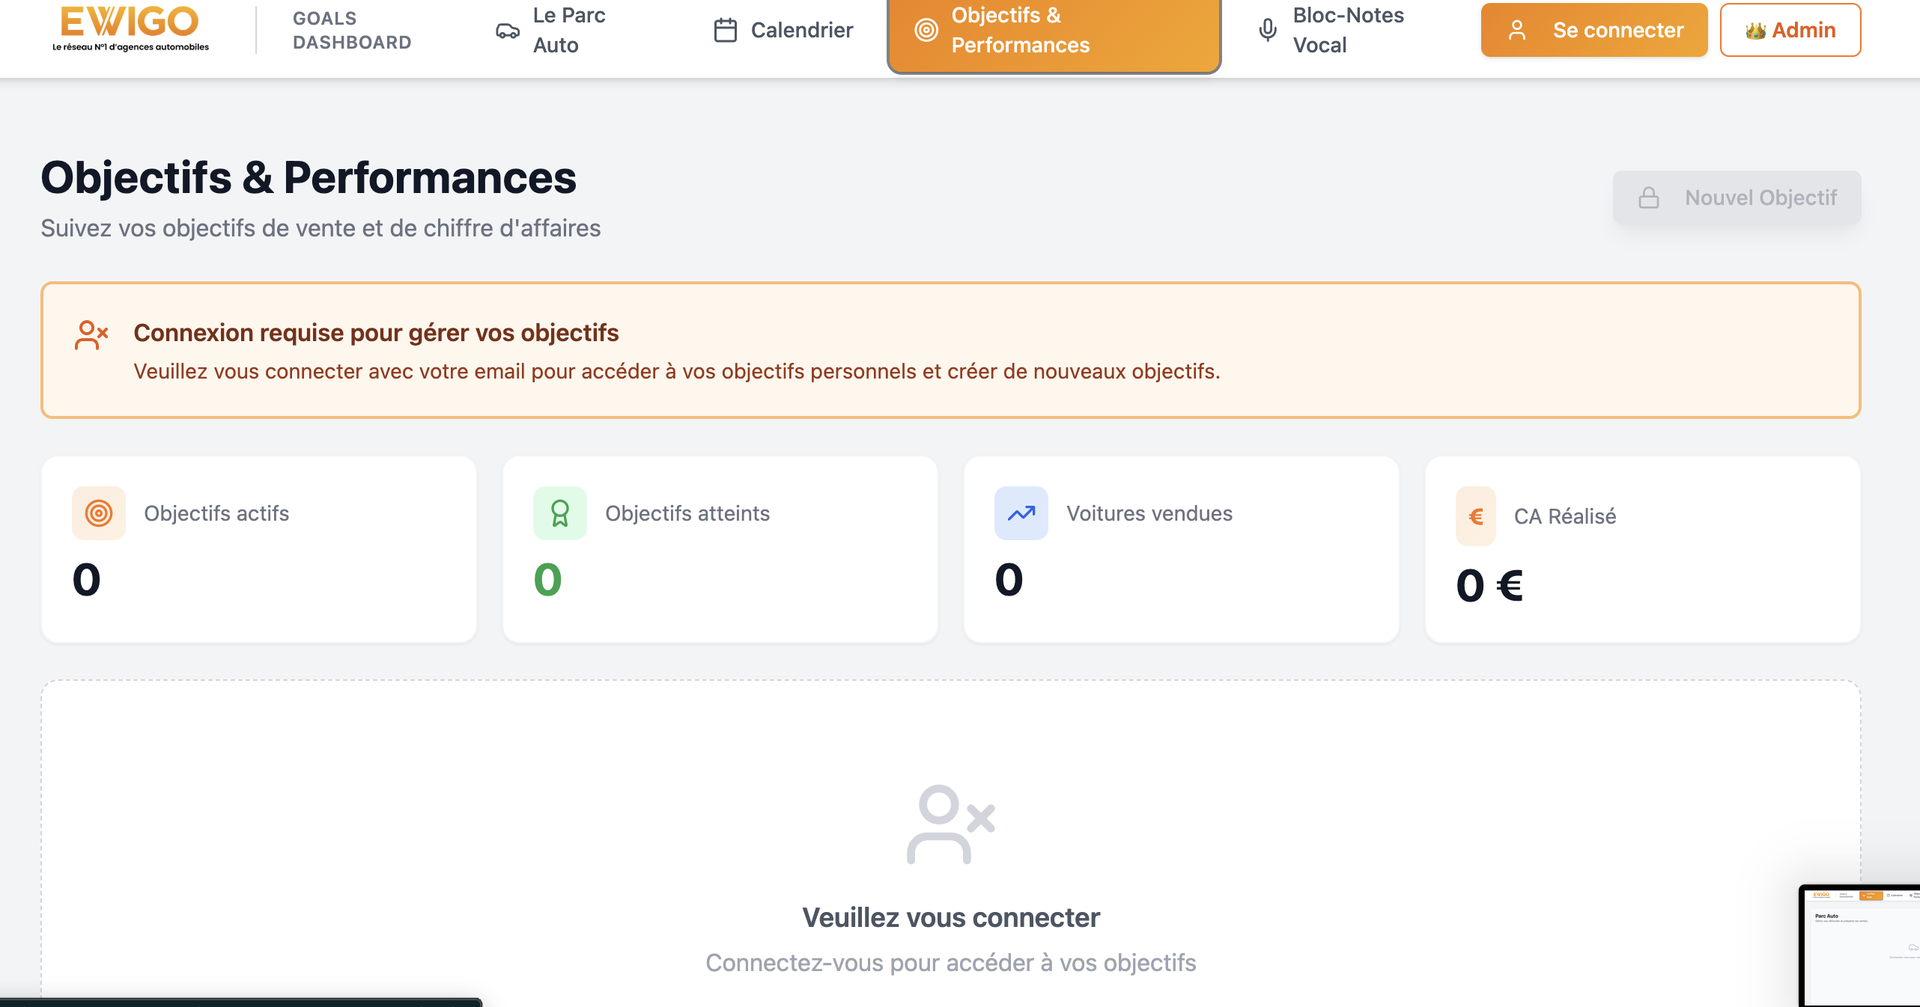
Task: Click the 0 value under Objectifs actifs
Action: click(87, 580)
